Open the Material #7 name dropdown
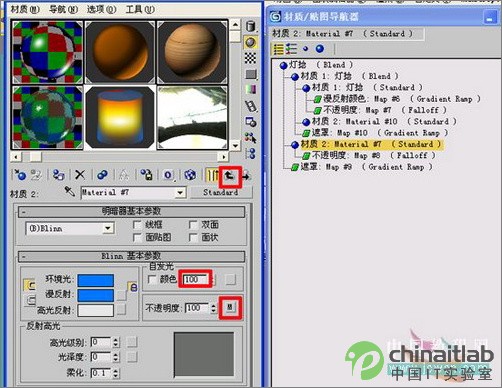The height and width of the screenshot is (388, 502). click(180, 192)
